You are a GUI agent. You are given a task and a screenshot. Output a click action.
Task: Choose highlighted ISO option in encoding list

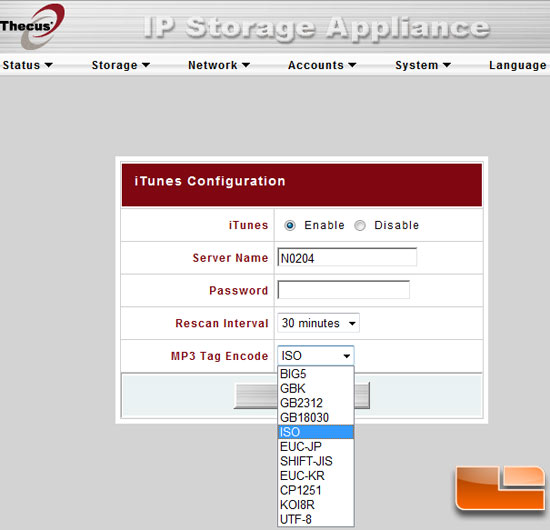pos(315,432)
